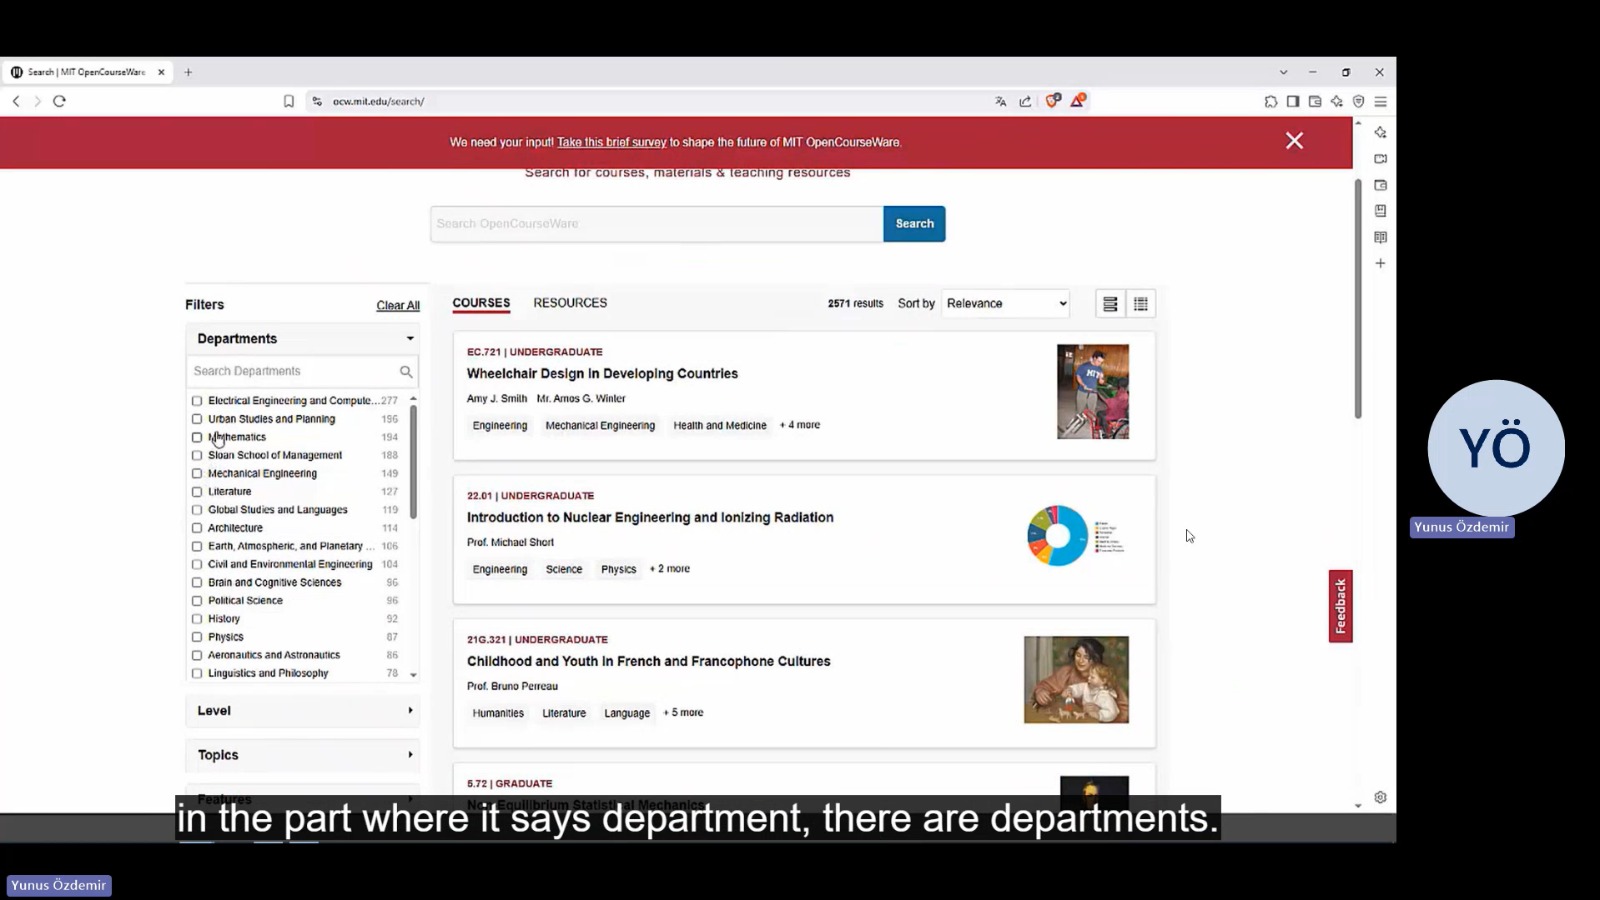Dismiss the red survey banner with the X
This screenshot has width=1600, height=900.
[x=1295, y=141]
